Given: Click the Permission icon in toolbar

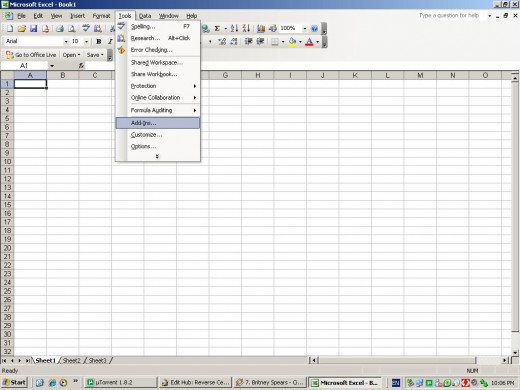Looking at the screenshot, I should [46, 29].
